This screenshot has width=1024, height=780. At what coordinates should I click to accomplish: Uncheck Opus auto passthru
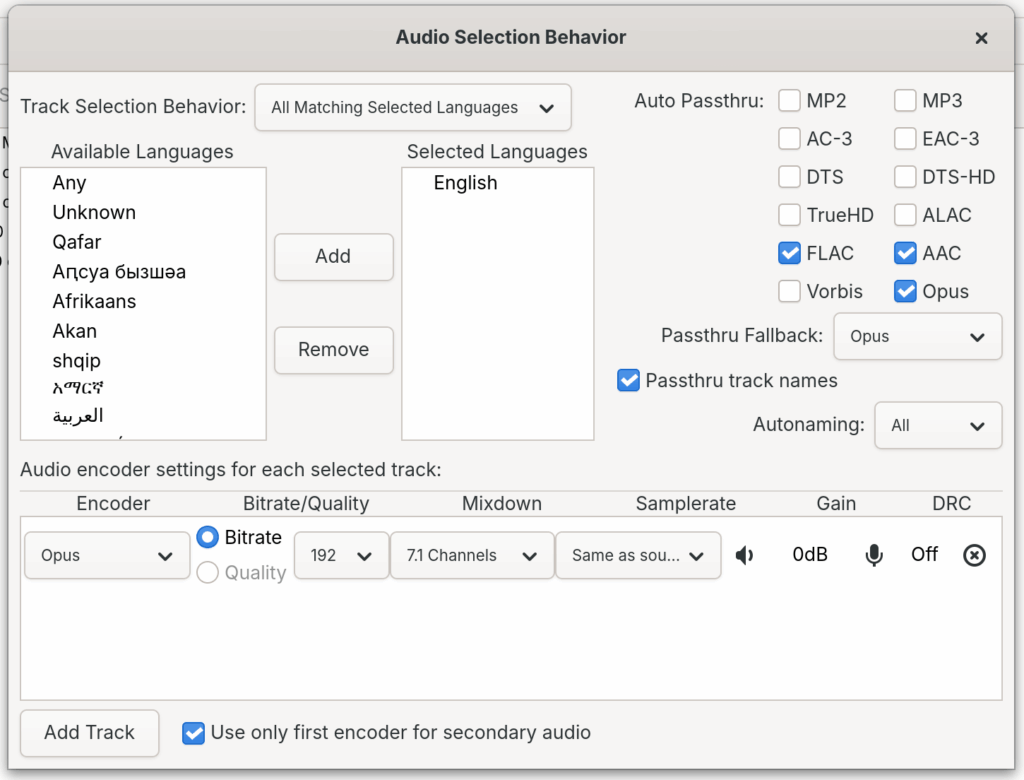point(905,291)
